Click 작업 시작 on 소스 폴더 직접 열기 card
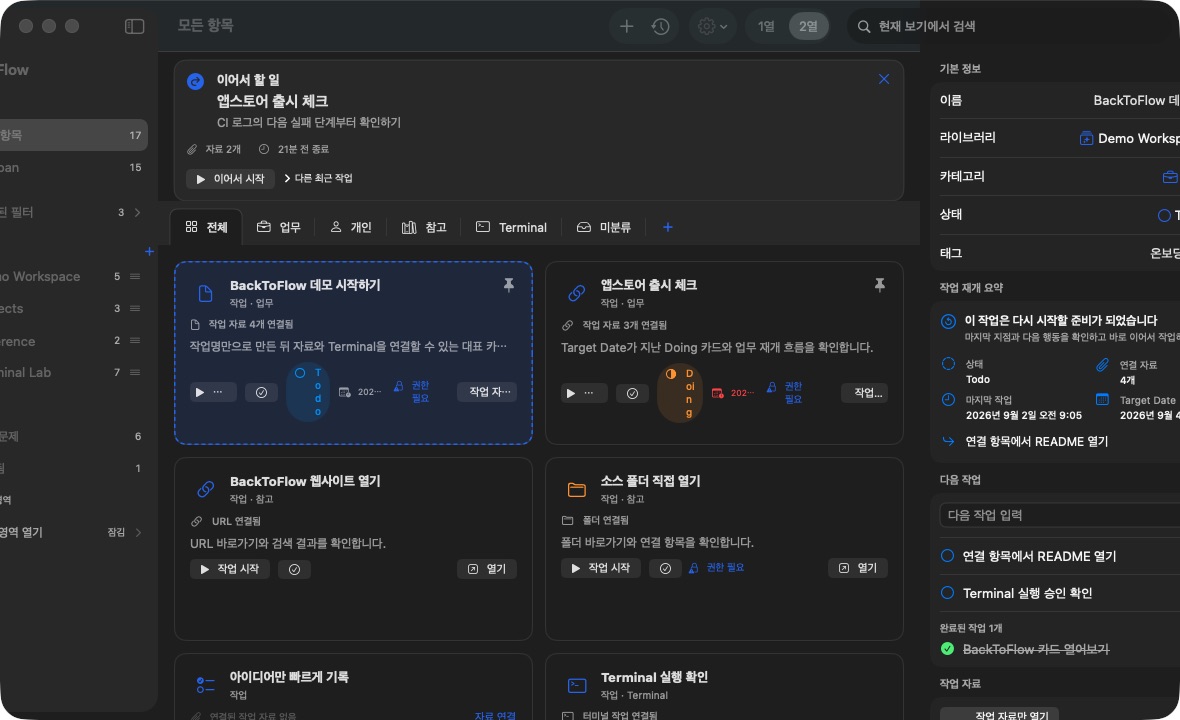 point(601,568)
